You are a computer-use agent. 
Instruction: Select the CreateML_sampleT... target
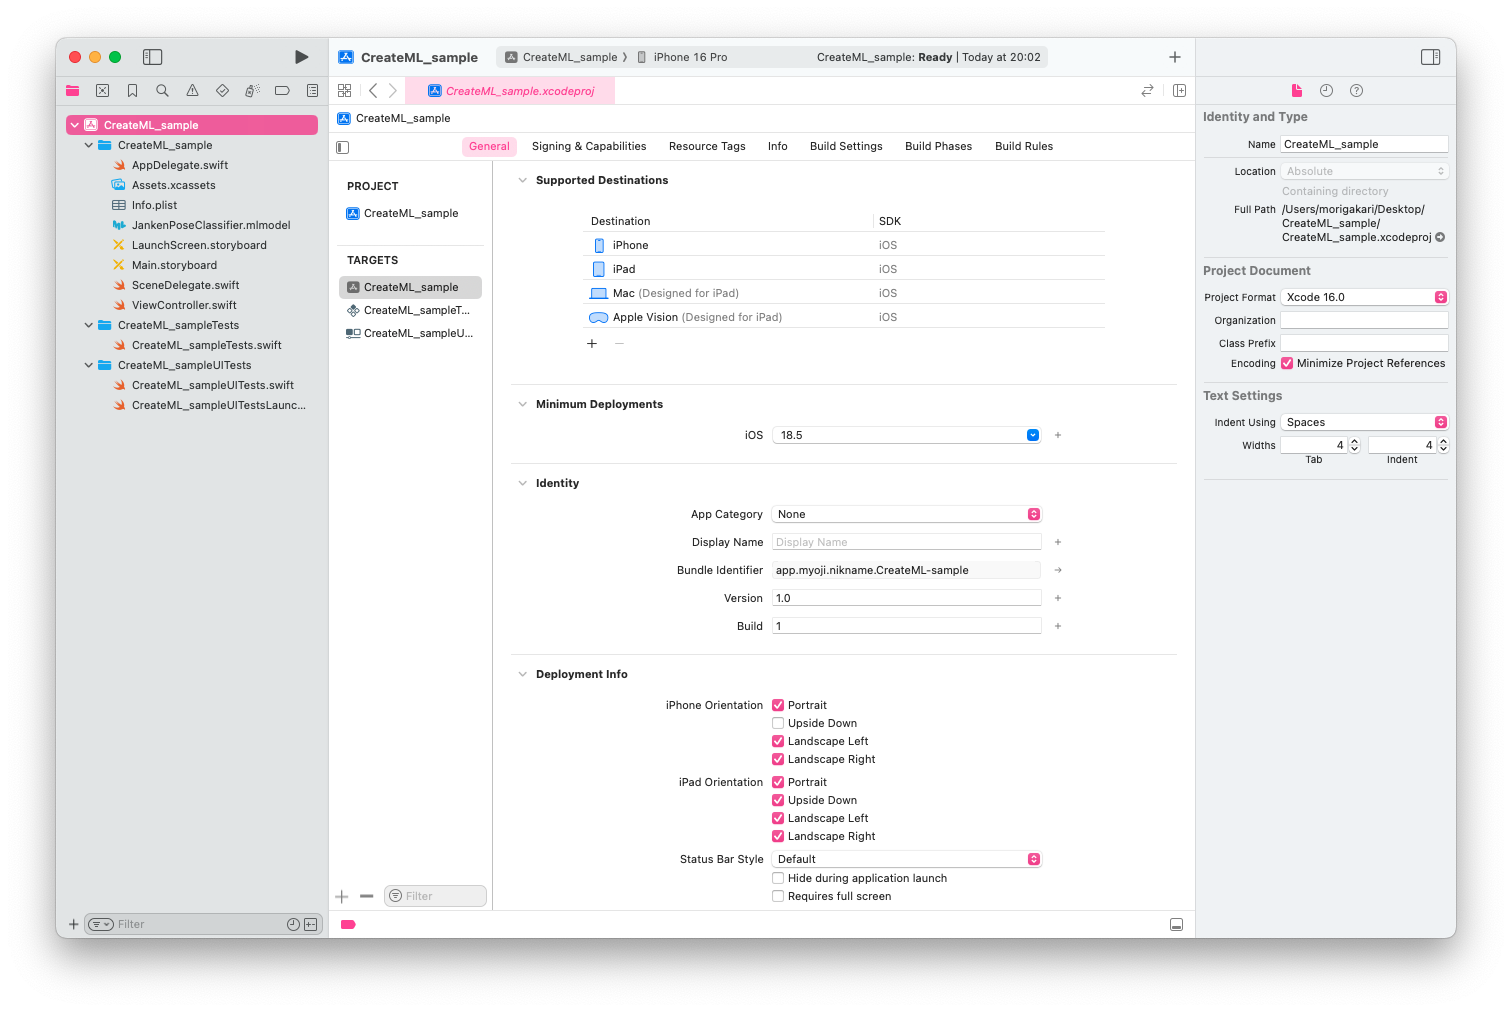[x=410, y=310]
